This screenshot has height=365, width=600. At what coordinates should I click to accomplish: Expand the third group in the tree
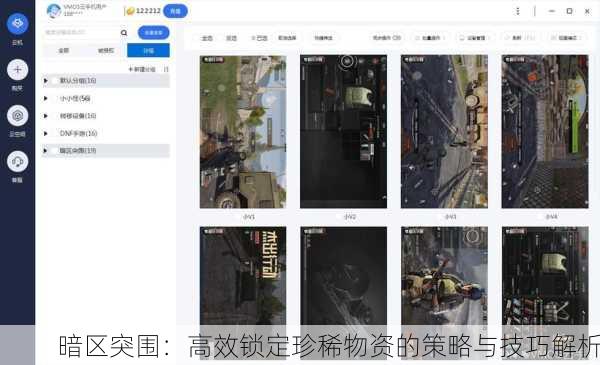click(46, 116)
